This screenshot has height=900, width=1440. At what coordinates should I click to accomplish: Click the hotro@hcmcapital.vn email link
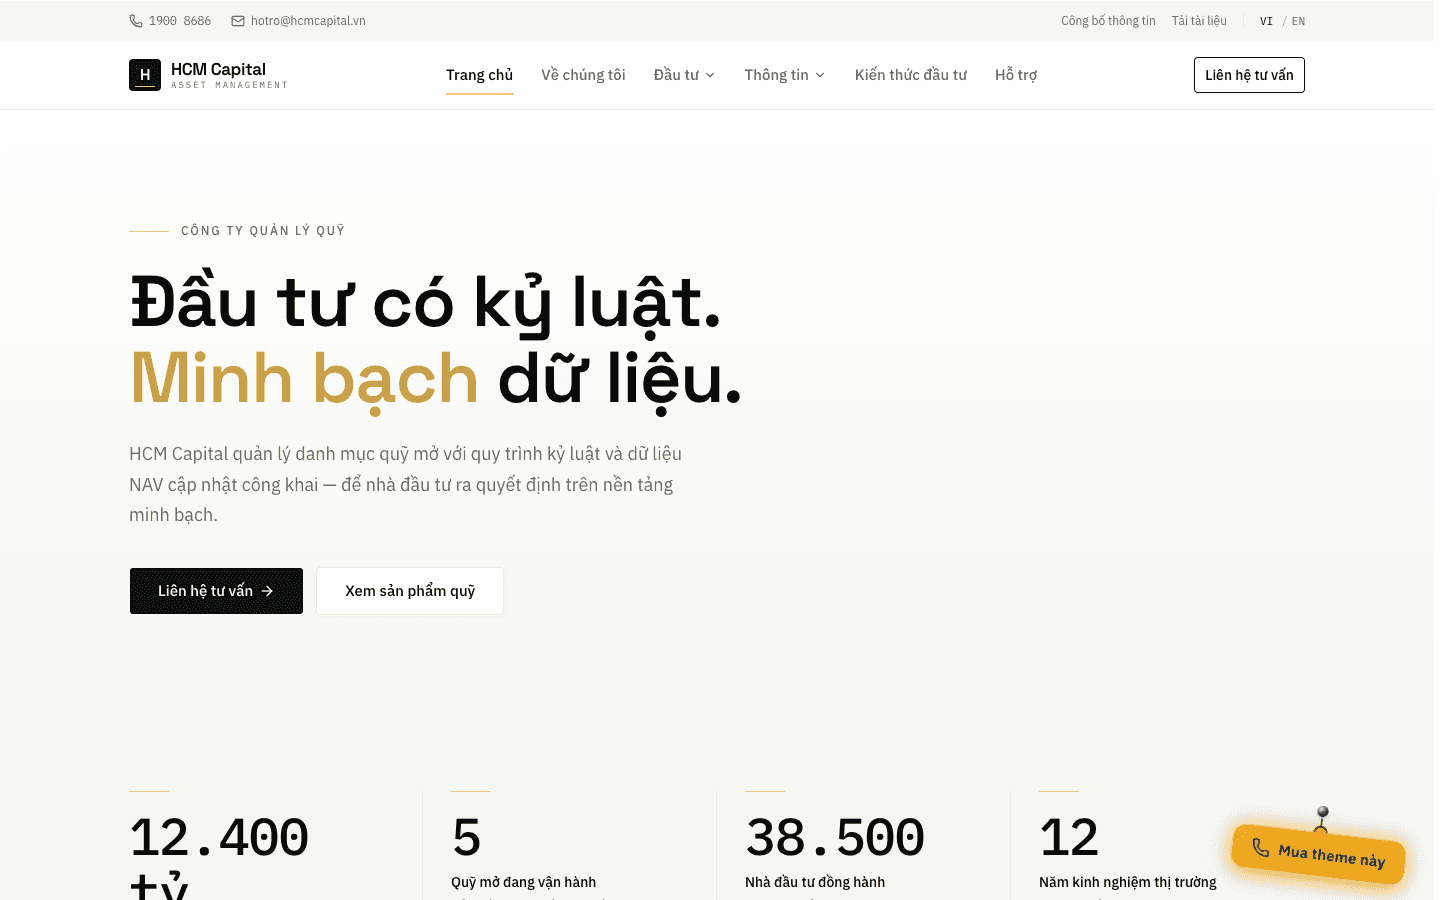[308, 21]
